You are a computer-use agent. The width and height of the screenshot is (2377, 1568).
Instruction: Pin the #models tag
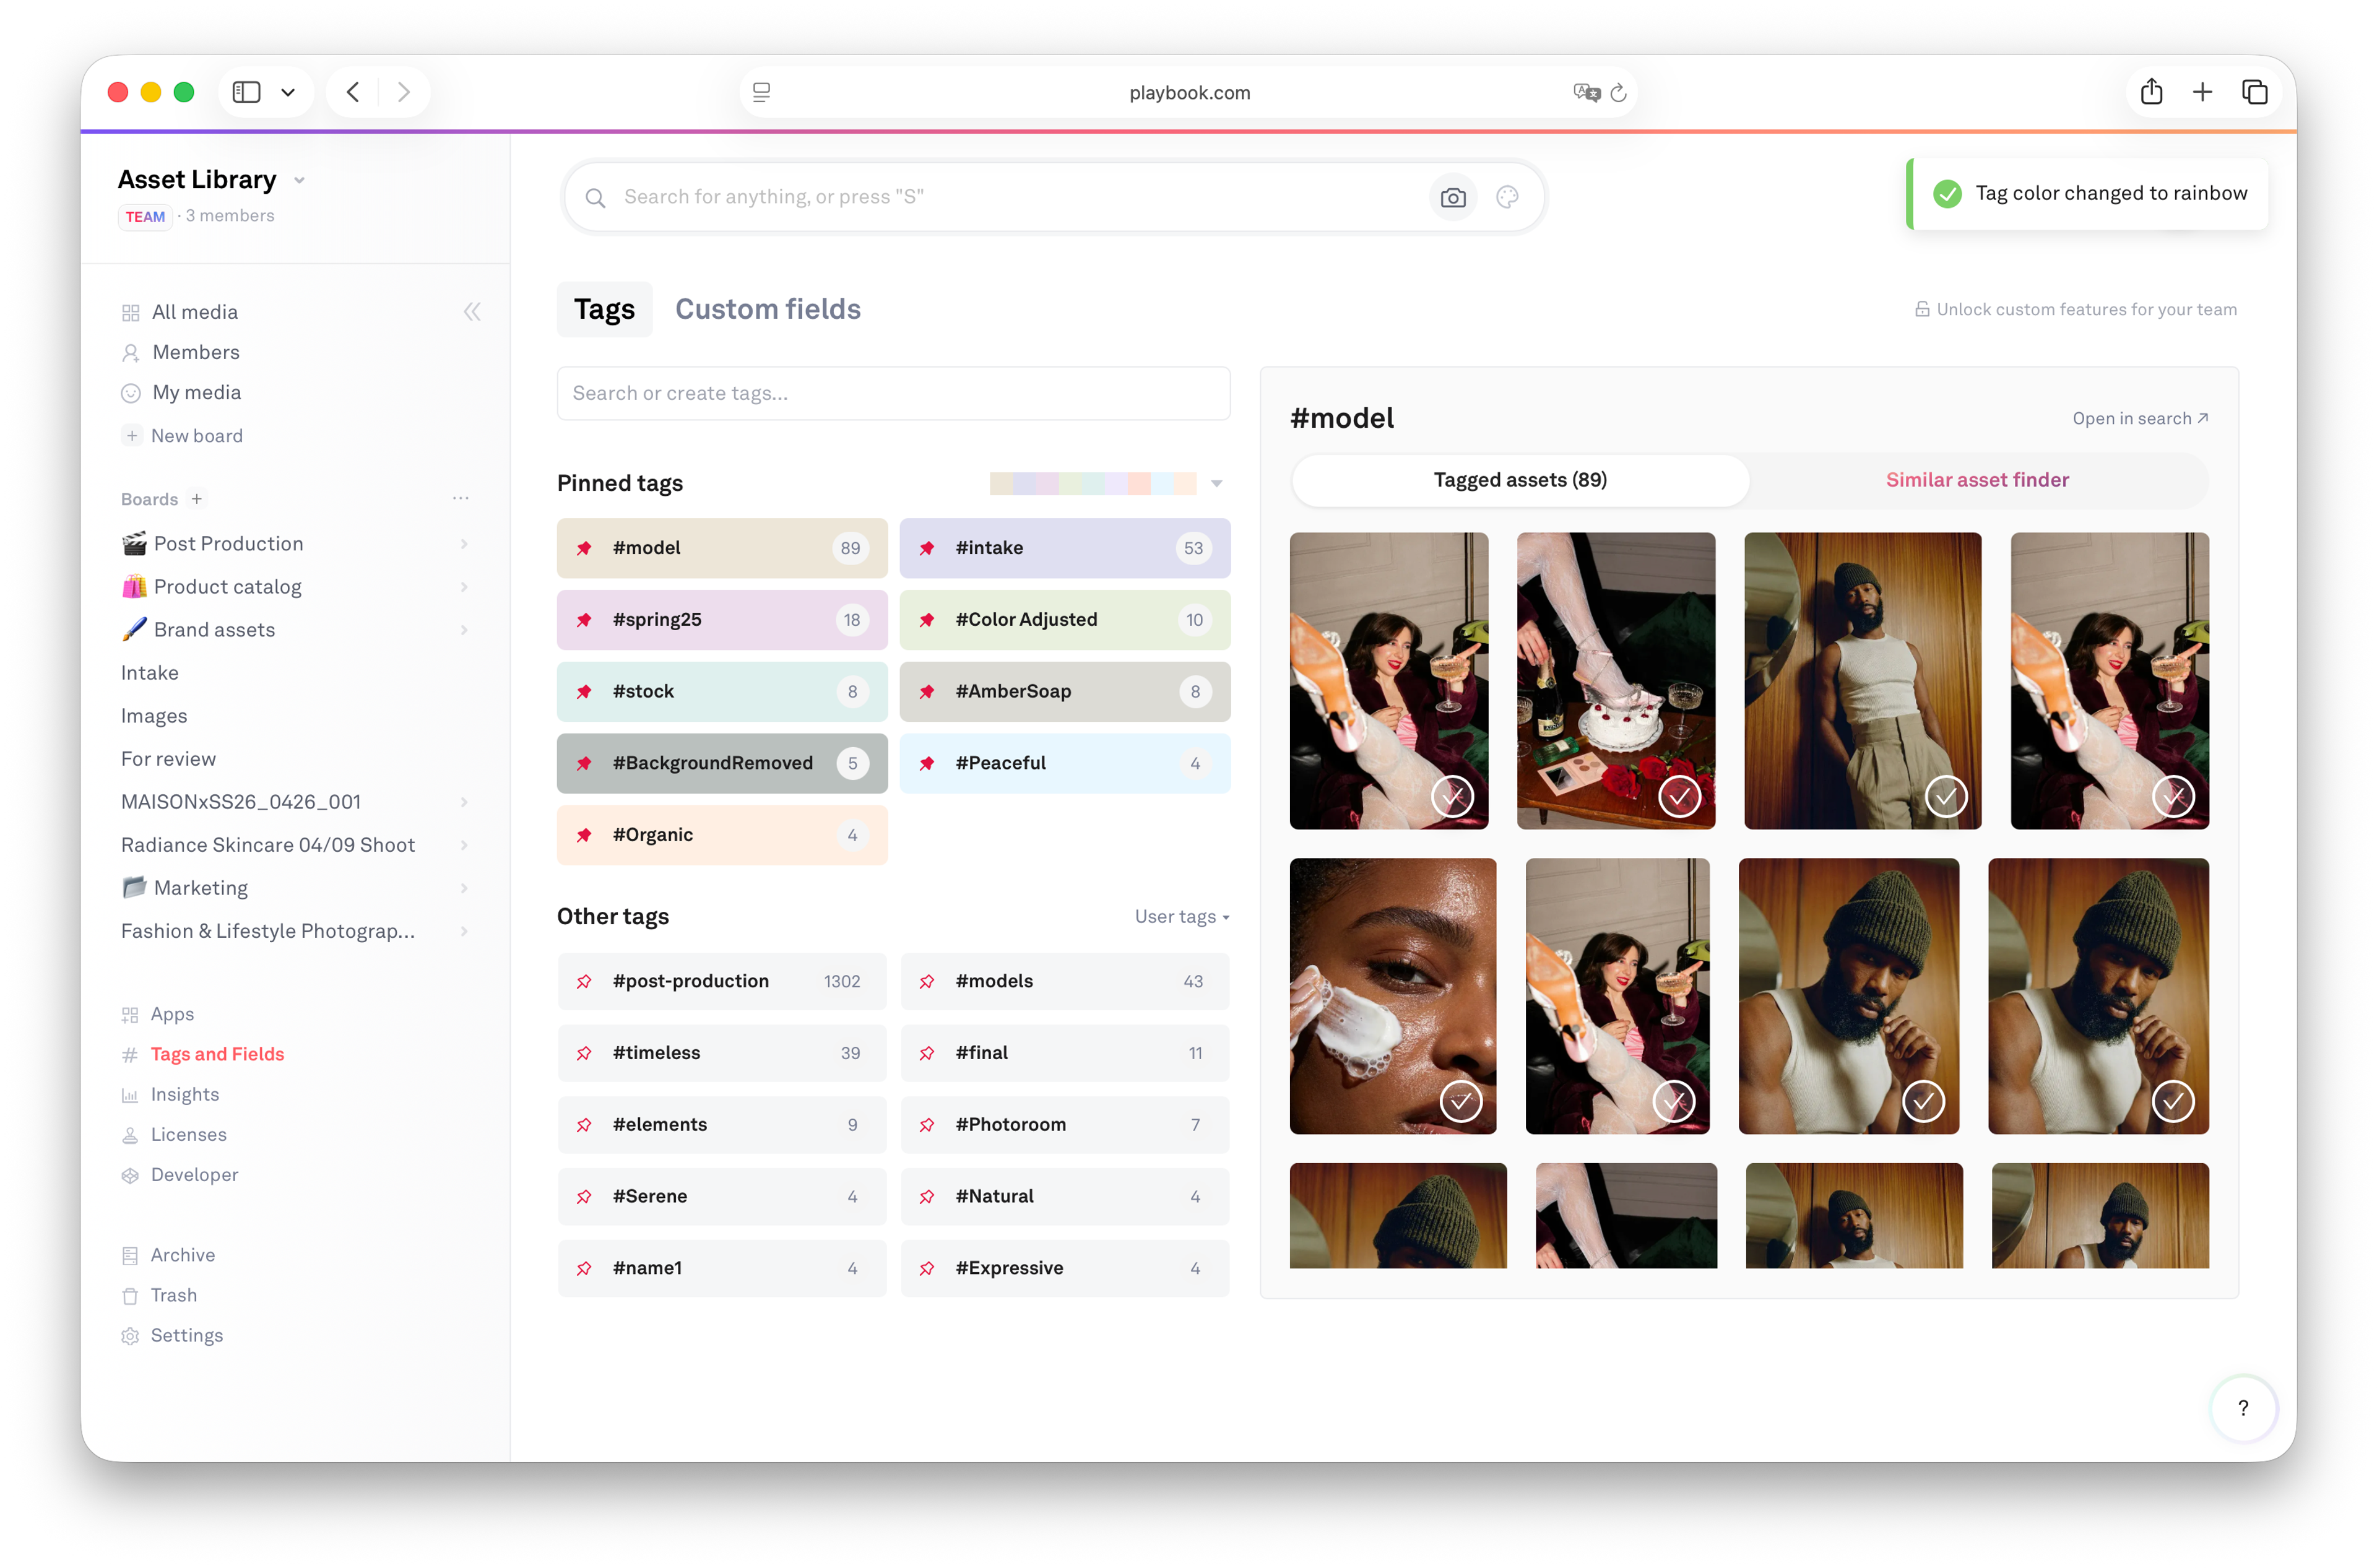point(927,981)
